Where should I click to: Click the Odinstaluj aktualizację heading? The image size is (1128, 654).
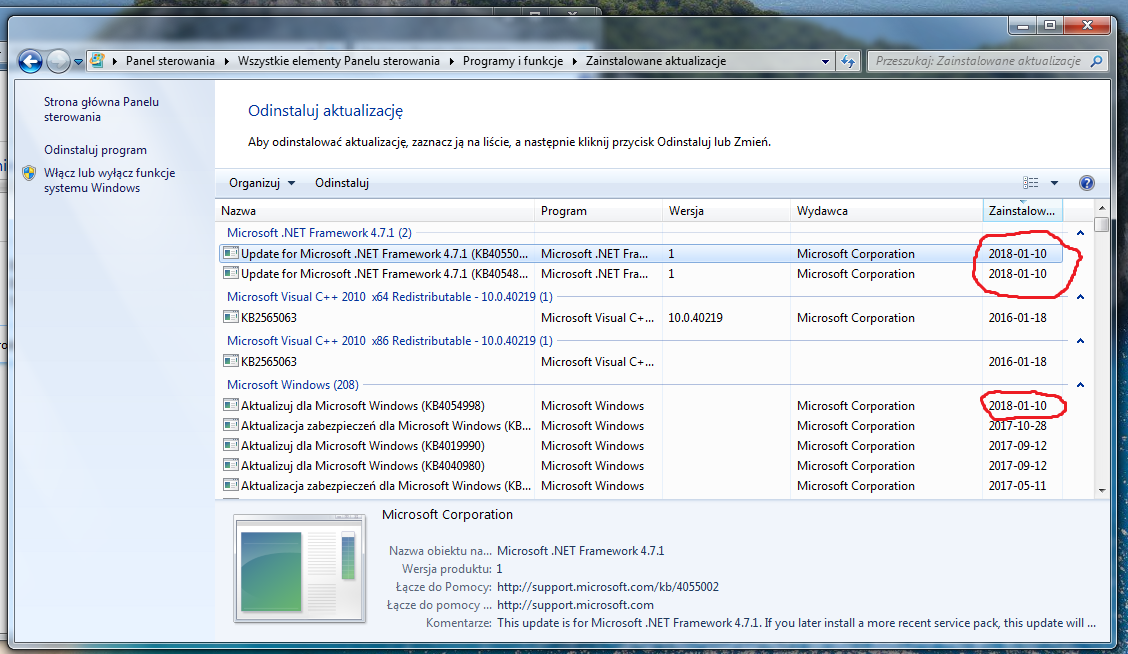click(x=325, y=111)
